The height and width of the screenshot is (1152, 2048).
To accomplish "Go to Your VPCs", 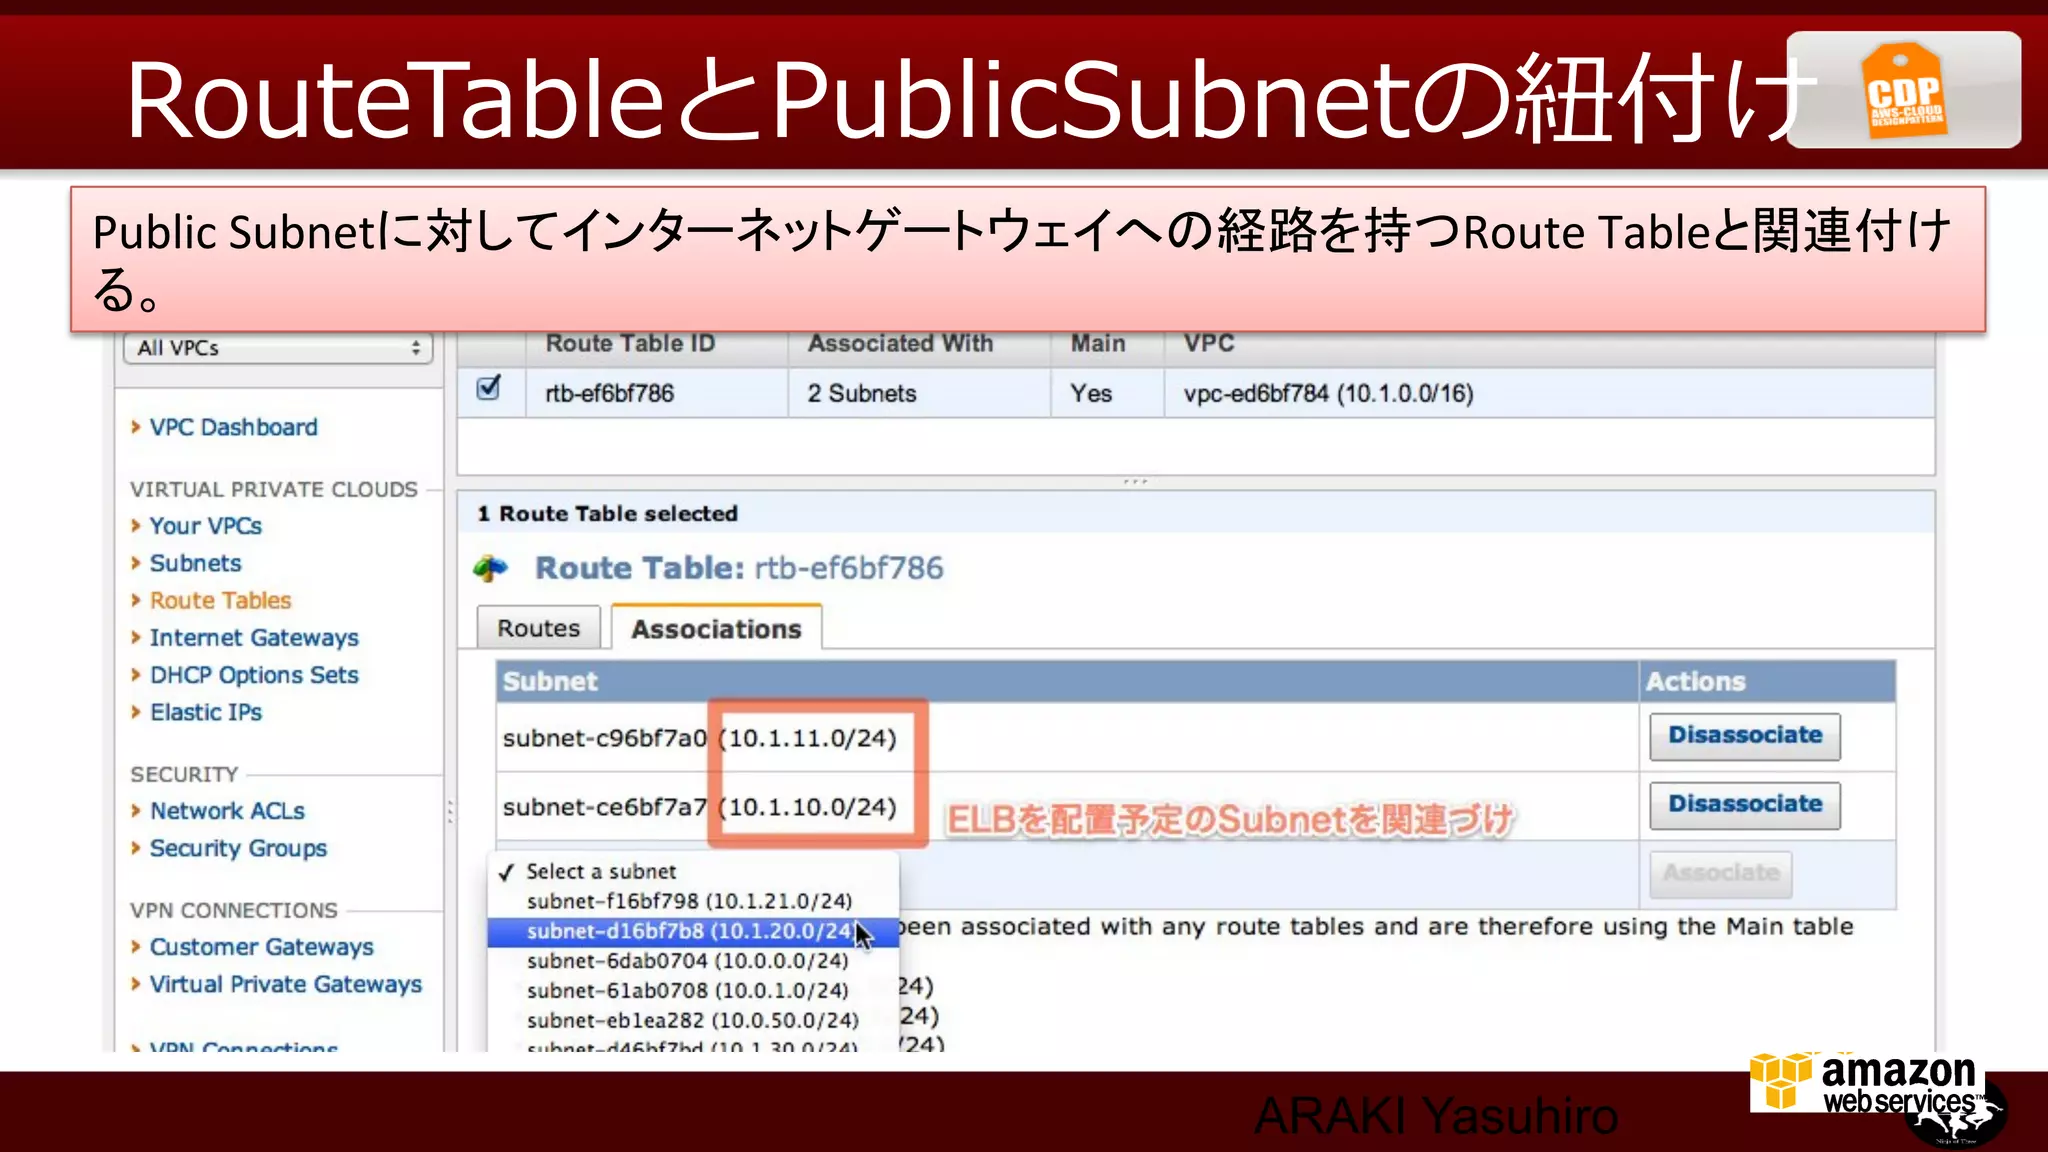I will coord(206,526).
